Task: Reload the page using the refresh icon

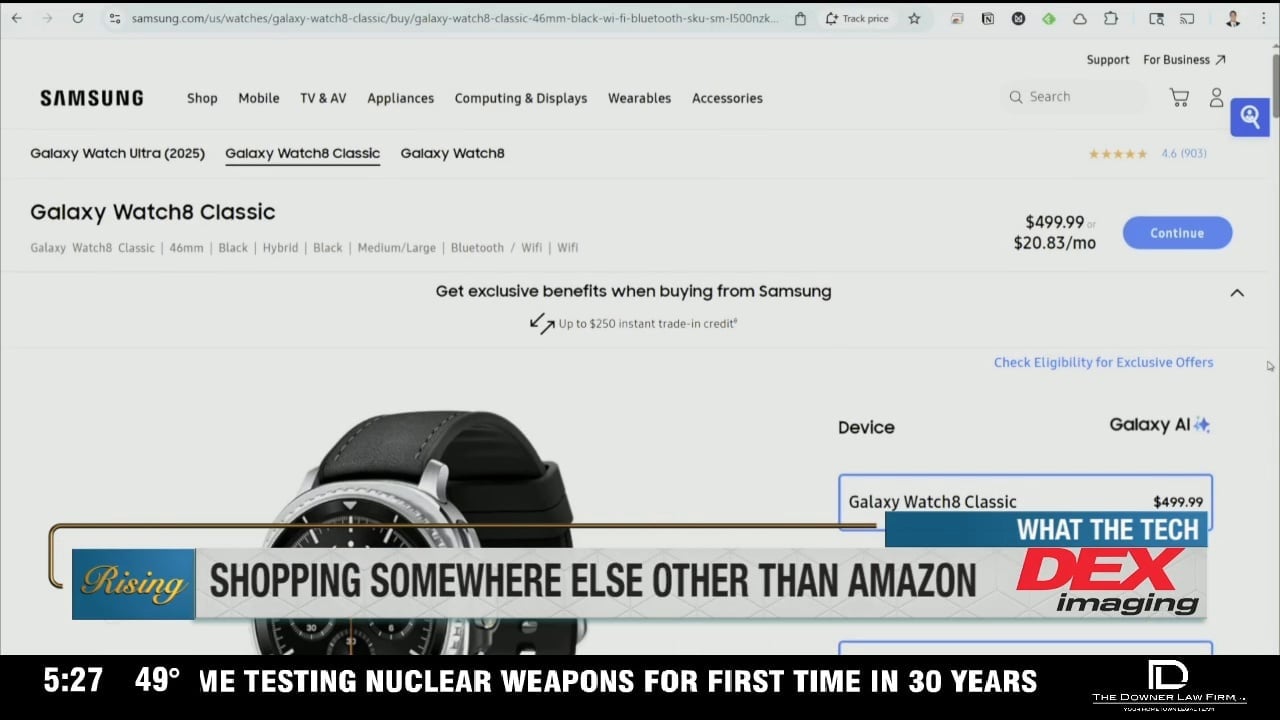Action: tap(78, 18)
